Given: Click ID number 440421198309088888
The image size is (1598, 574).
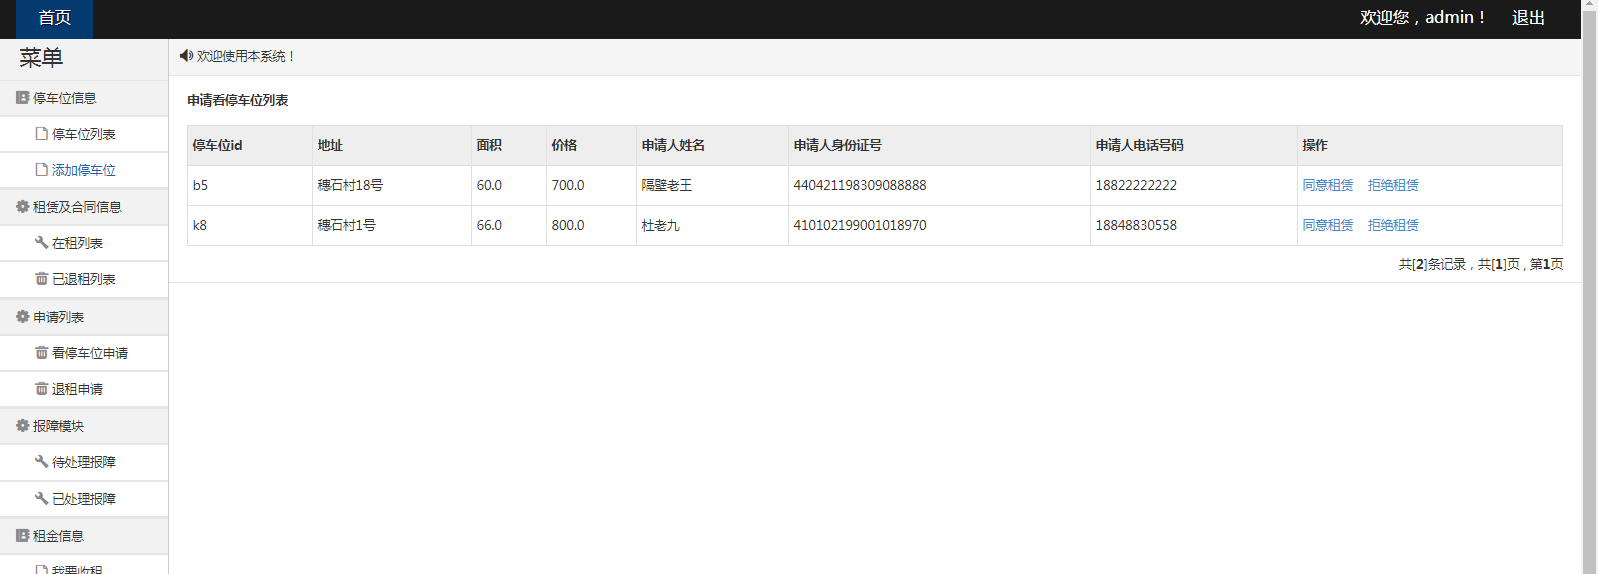Looking at the screenshot, I should (860, 186).
